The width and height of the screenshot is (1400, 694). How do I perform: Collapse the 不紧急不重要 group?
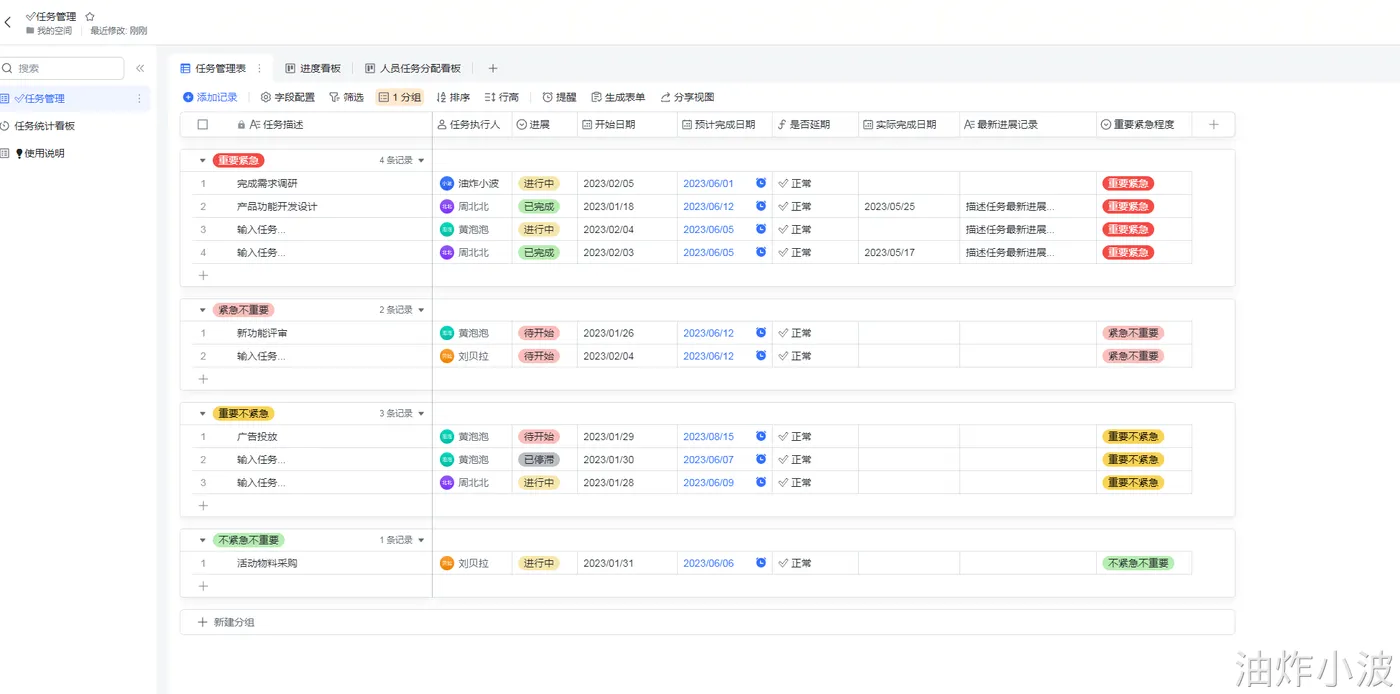(x=202, y=540)
